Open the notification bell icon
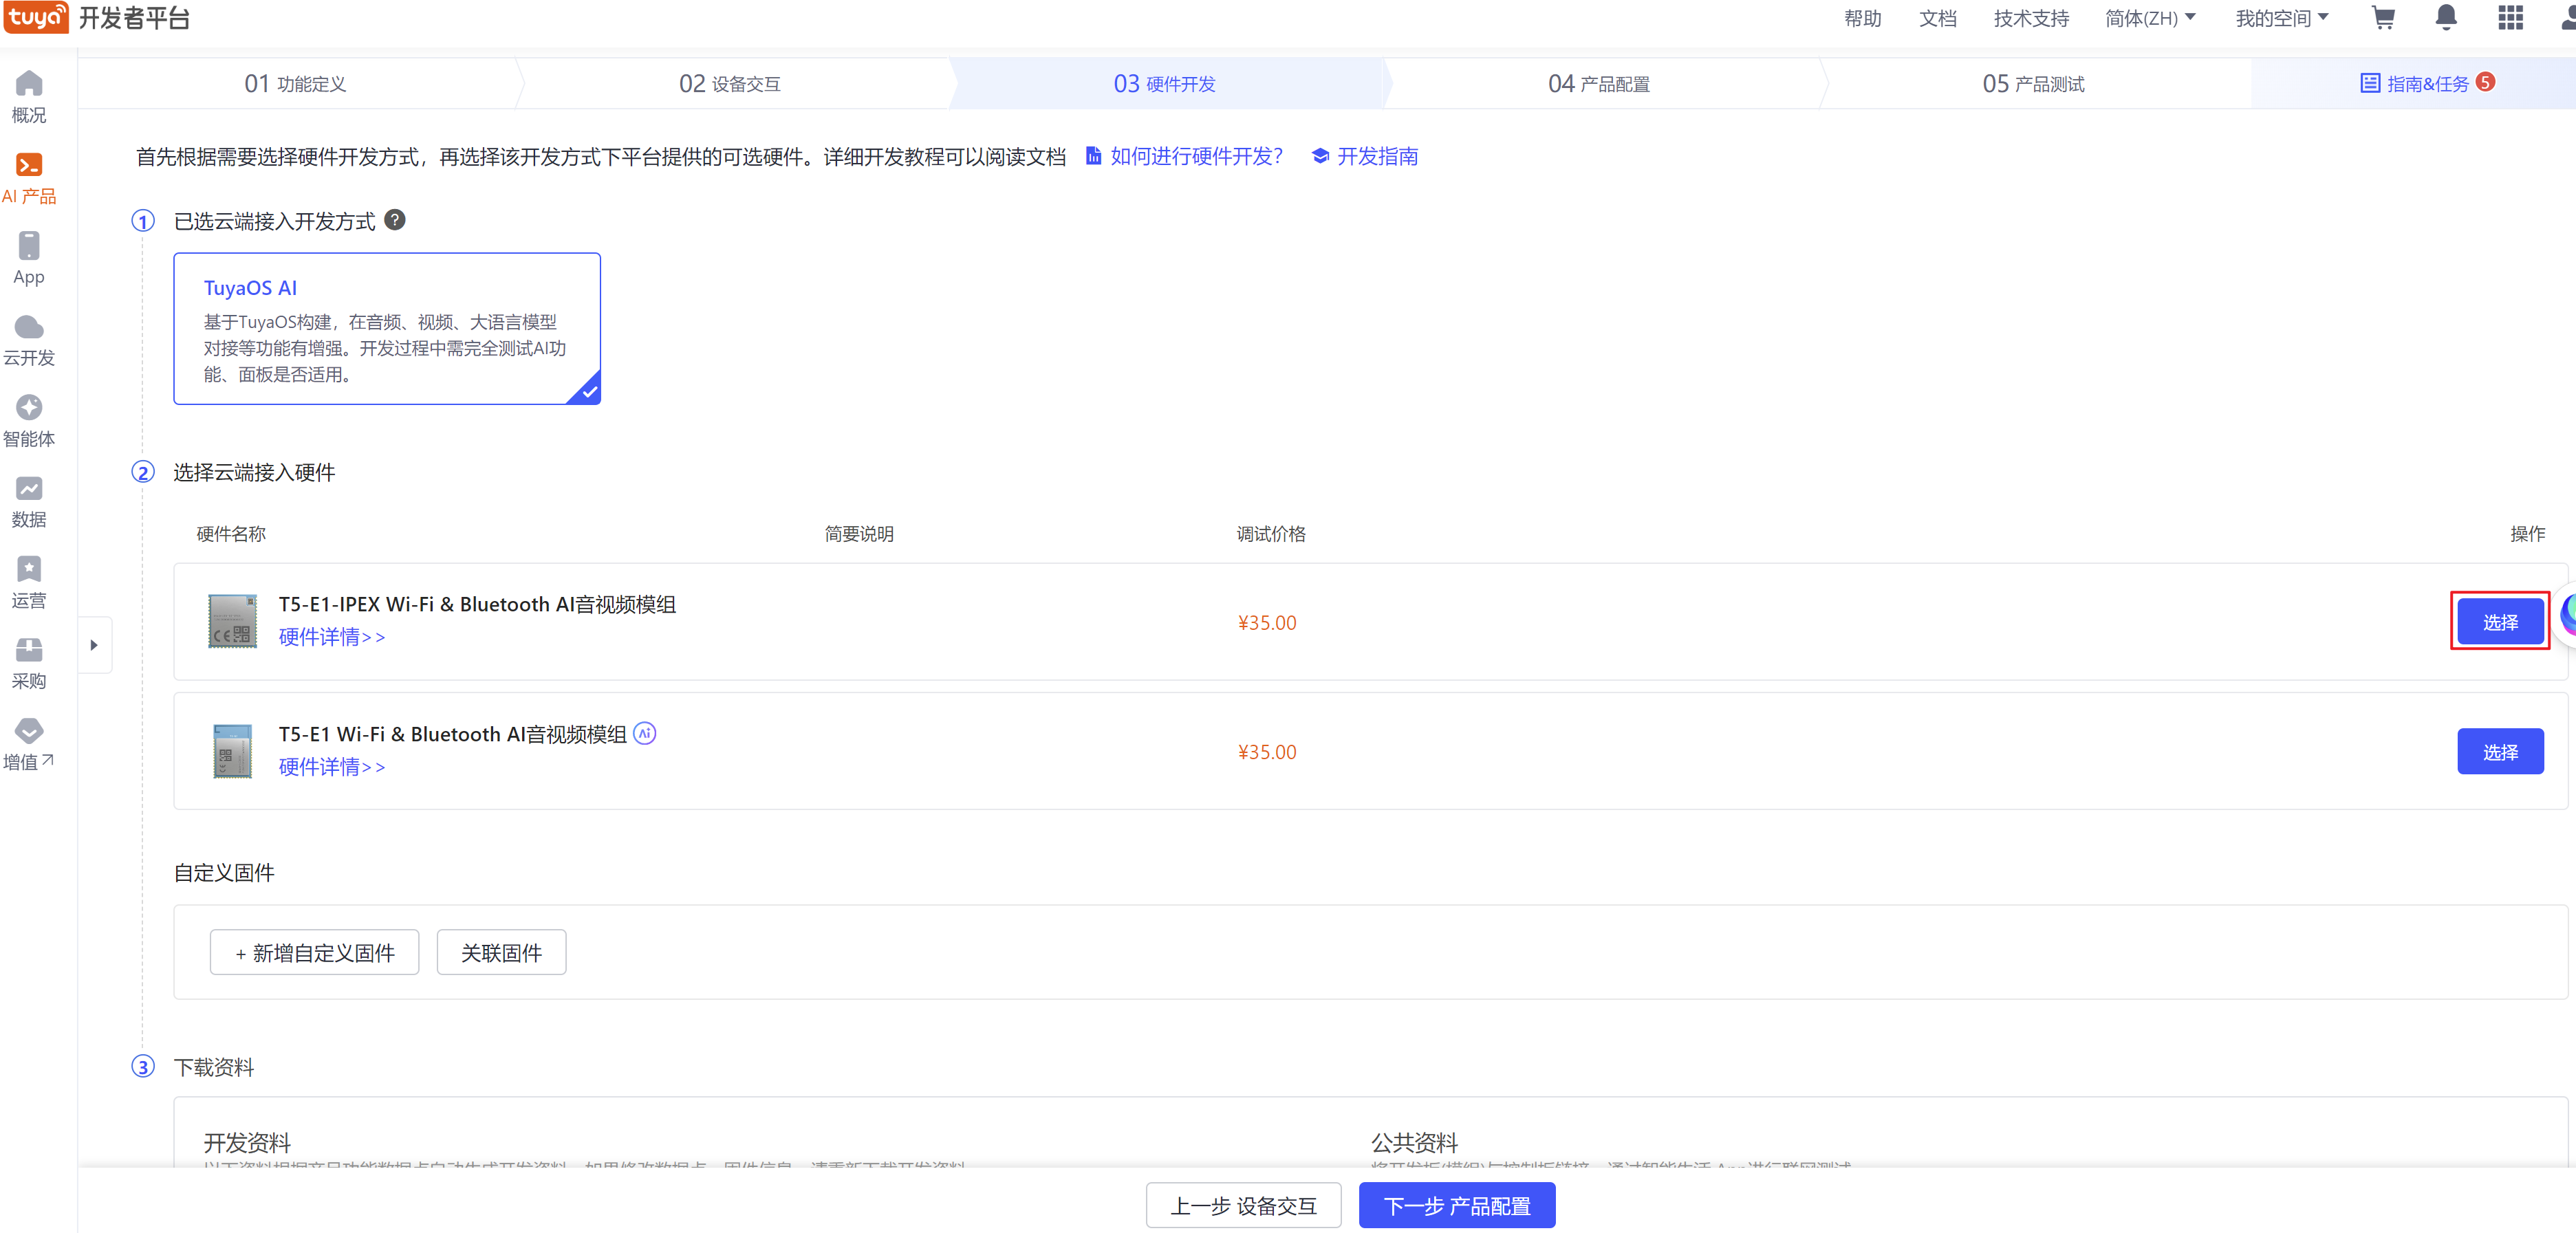 click(x=2446, y=18)
